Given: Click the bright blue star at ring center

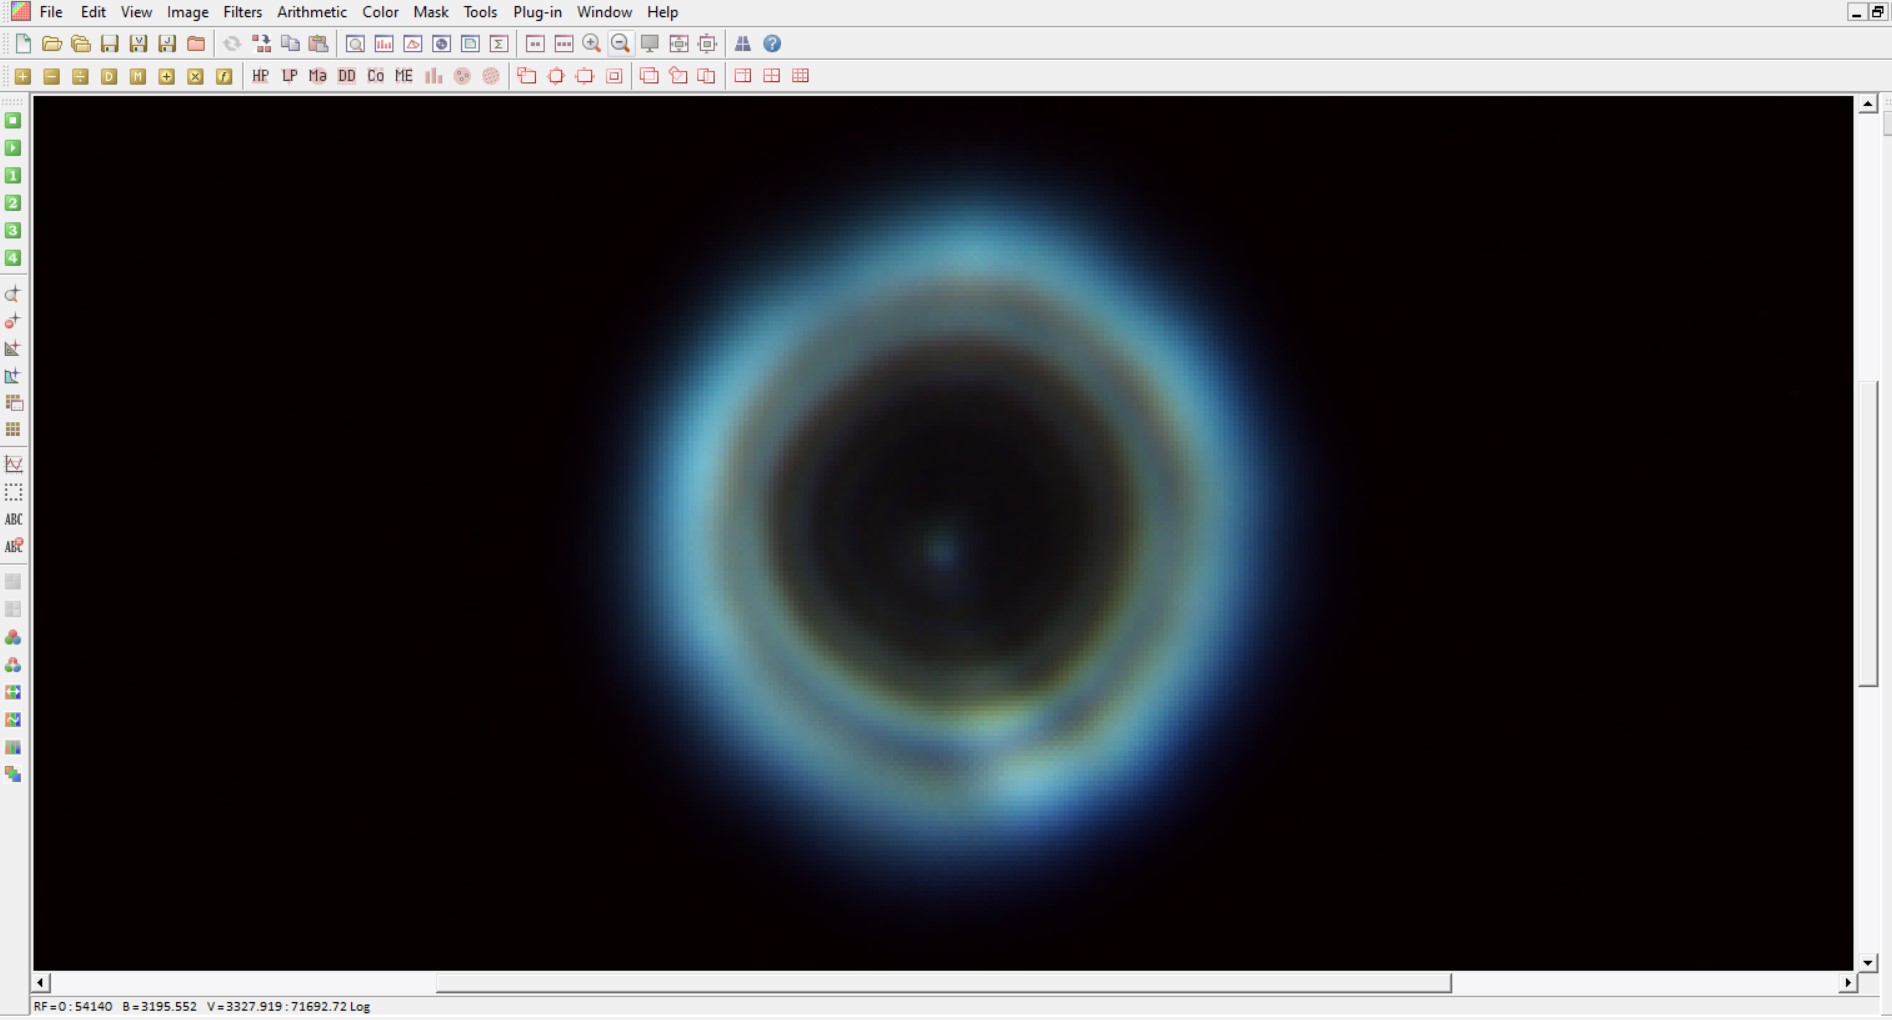Looking at the screenshot, I should pyautogui.click(x=941, y=550).
